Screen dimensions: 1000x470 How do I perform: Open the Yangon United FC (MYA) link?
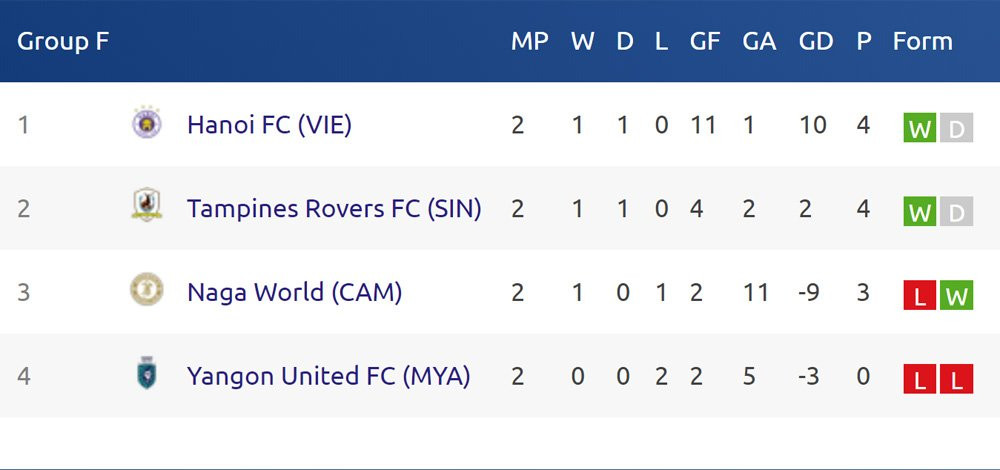(x=328, y=376)
